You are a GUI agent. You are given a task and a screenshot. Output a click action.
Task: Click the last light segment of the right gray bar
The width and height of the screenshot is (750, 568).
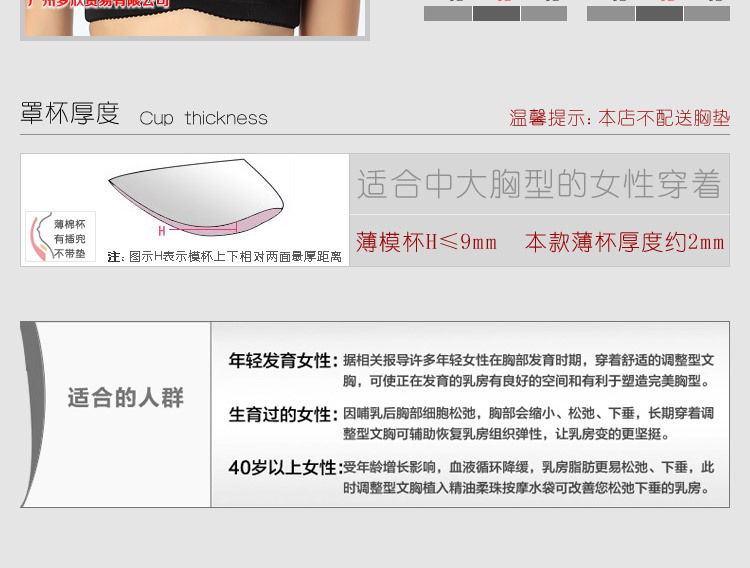[707, 13]
